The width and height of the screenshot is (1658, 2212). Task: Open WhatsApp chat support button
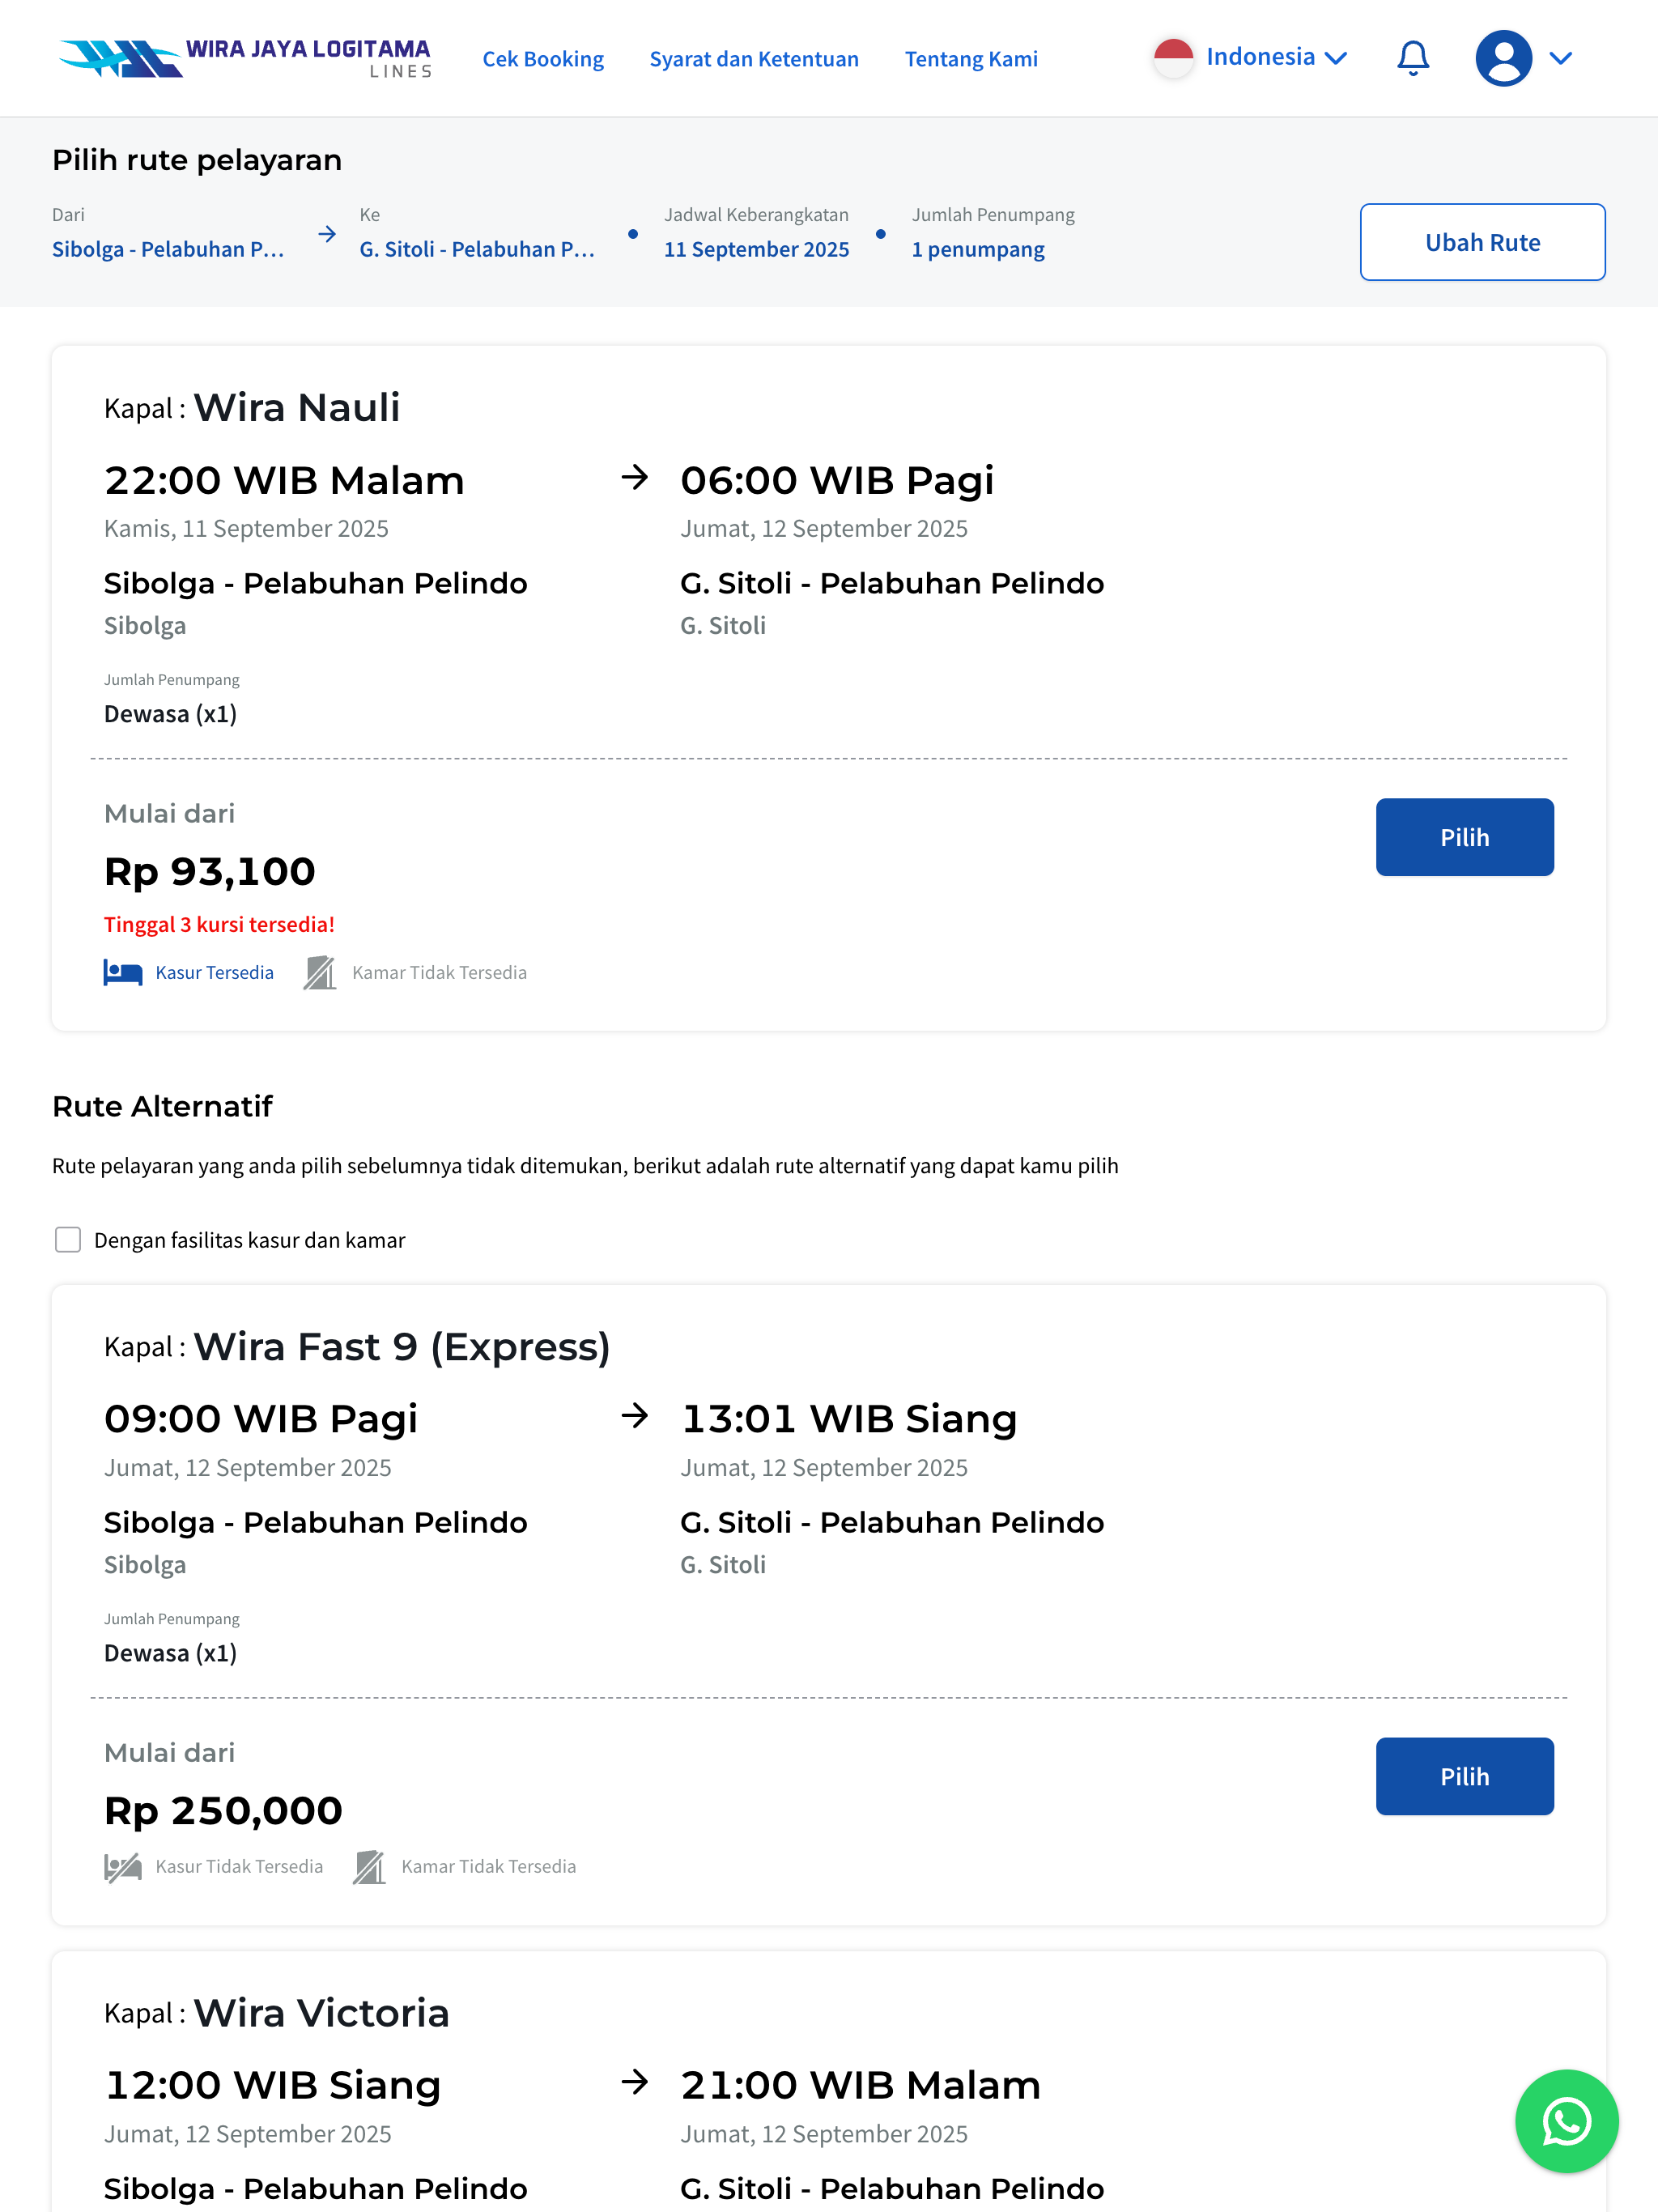tap(1565, 2121)
